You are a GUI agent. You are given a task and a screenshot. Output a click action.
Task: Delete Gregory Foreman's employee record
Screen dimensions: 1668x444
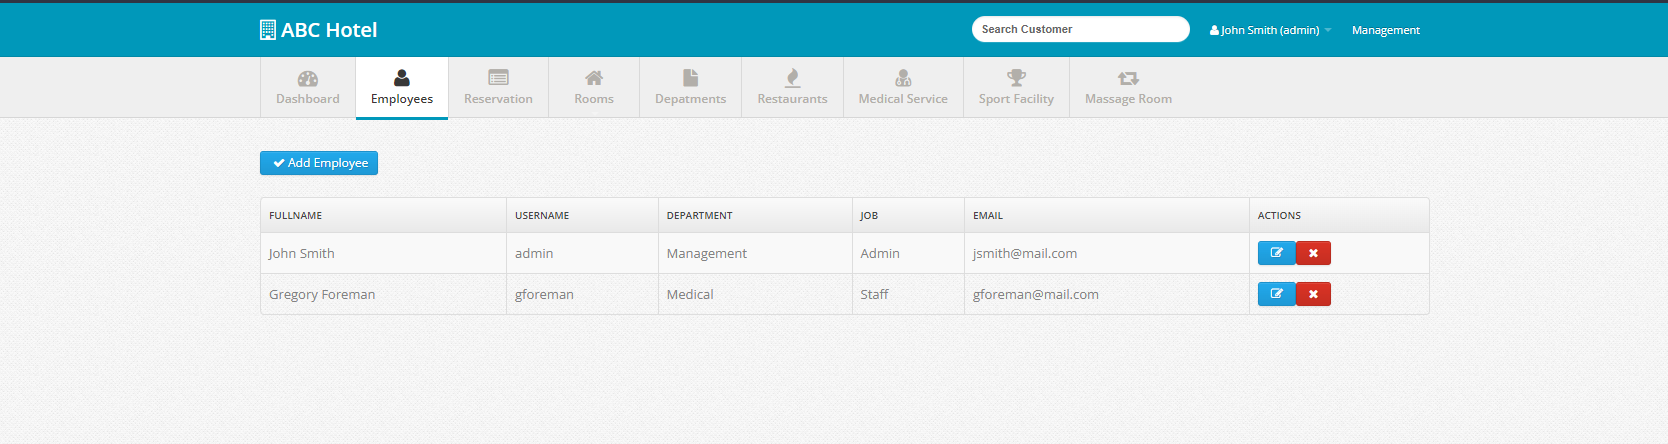[1313, 294]
